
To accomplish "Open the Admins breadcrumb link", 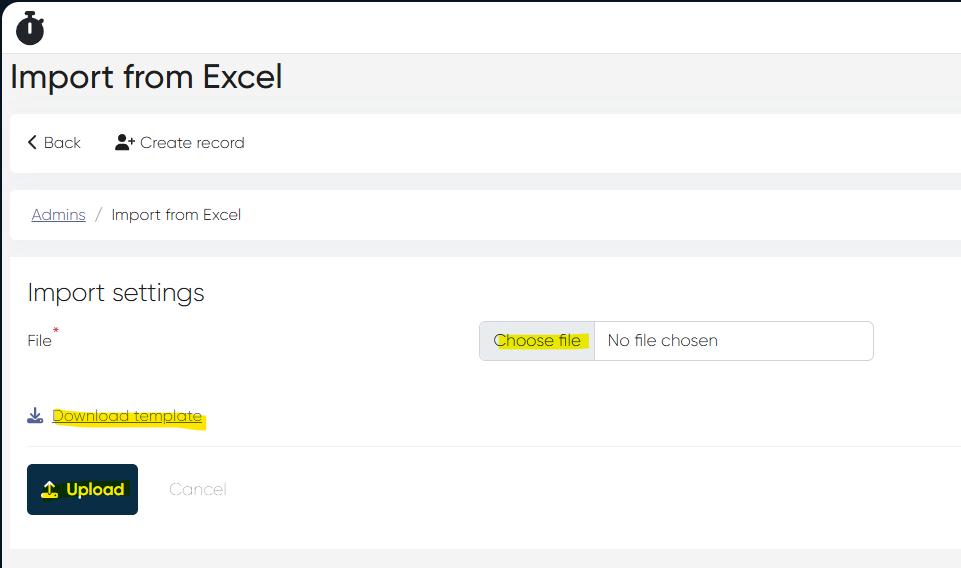I will tap(58, 215).
